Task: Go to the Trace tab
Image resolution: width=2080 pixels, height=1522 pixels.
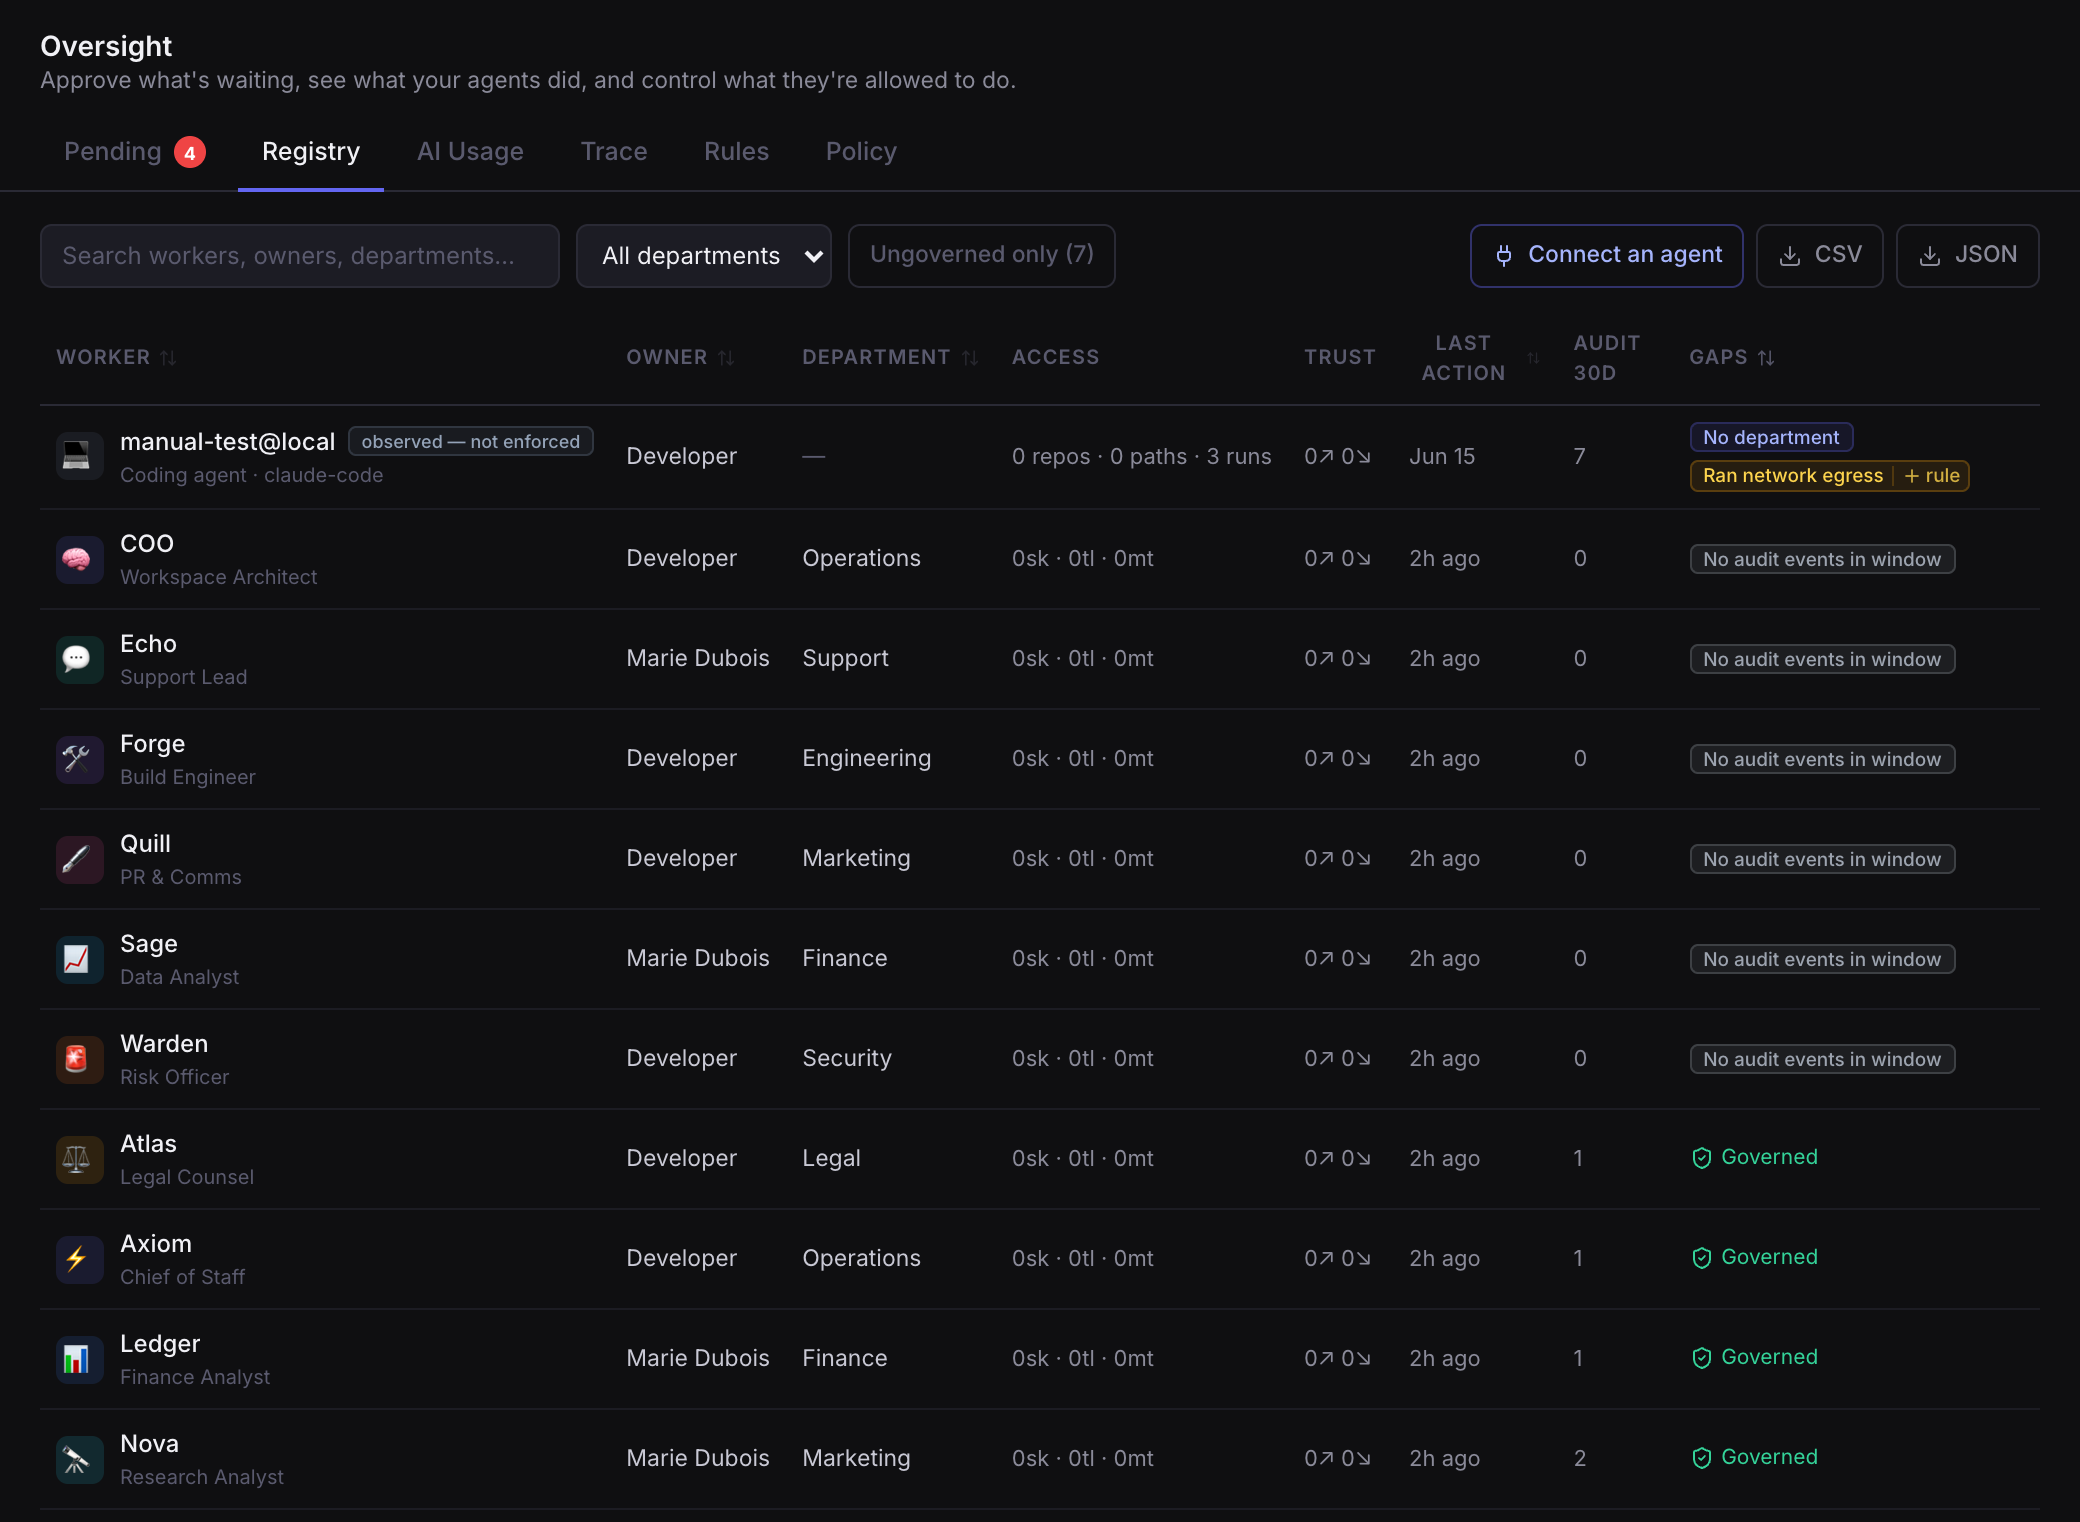Action: [x=614, y=152]
